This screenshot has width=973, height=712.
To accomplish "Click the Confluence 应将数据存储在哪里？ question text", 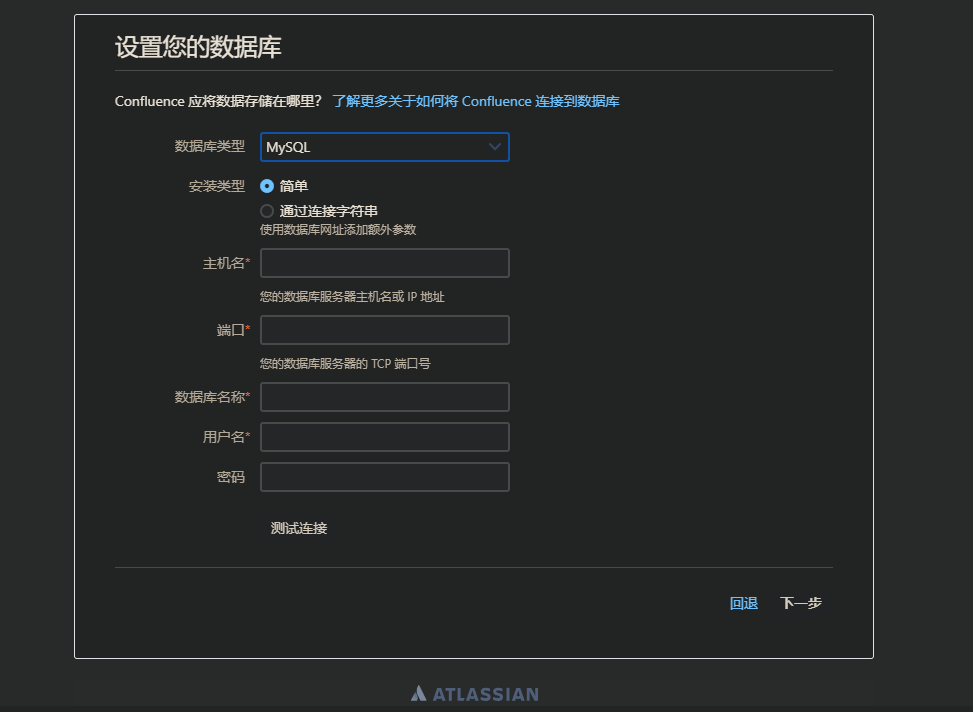I will pos(218,101).
